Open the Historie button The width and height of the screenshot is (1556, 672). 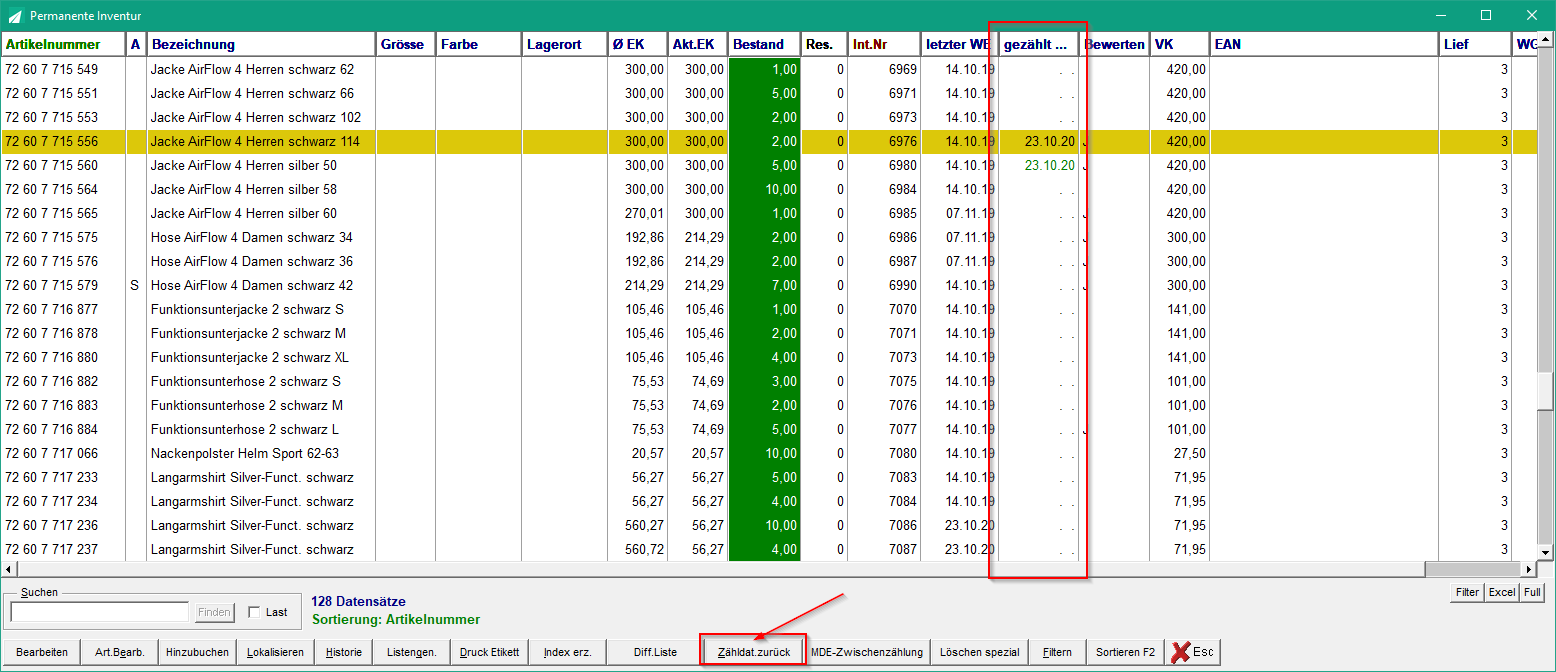[344, 652]
